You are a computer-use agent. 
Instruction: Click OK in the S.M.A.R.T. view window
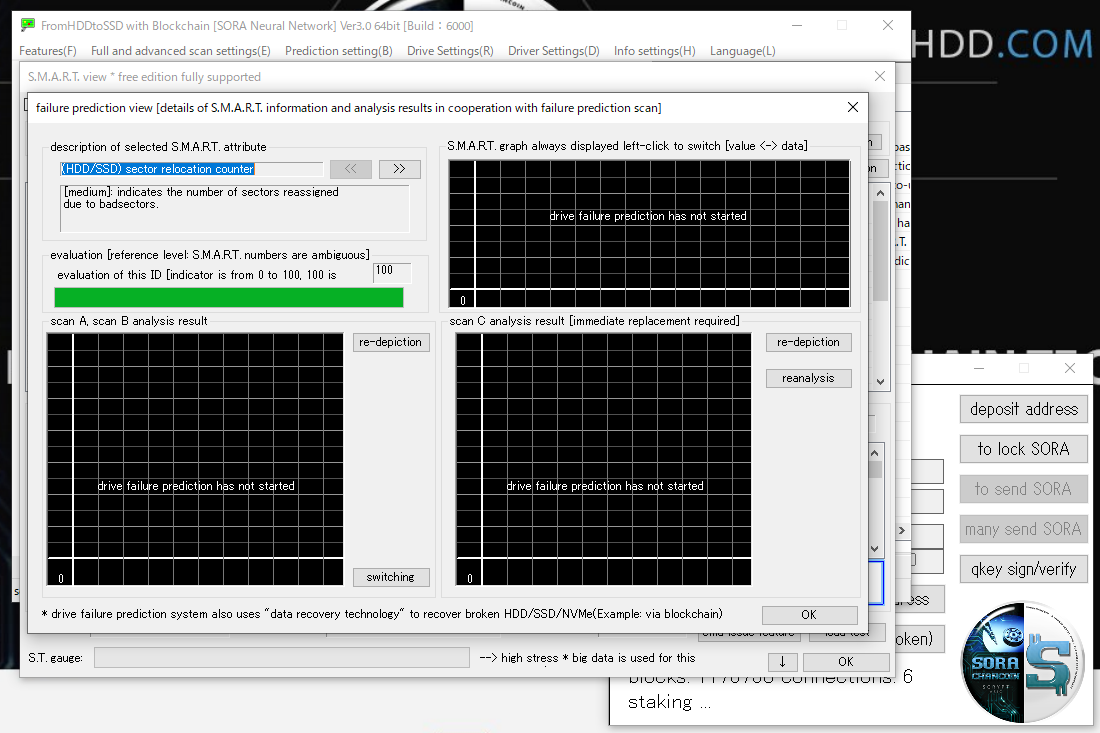846,661
